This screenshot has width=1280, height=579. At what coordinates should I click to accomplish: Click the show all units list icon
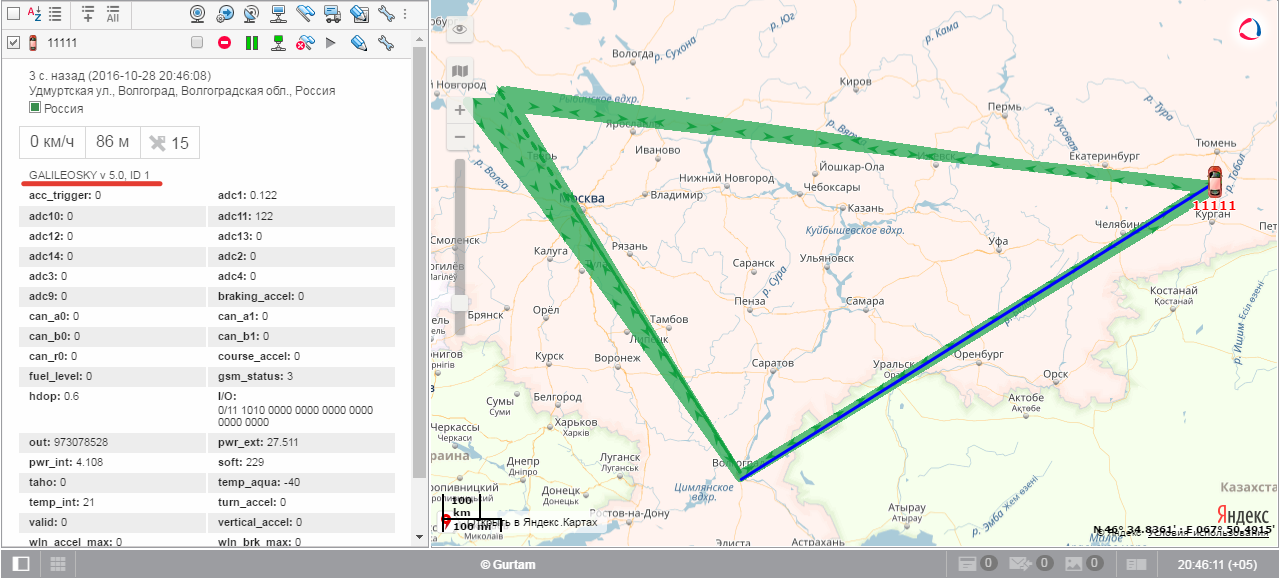[113, 14]
